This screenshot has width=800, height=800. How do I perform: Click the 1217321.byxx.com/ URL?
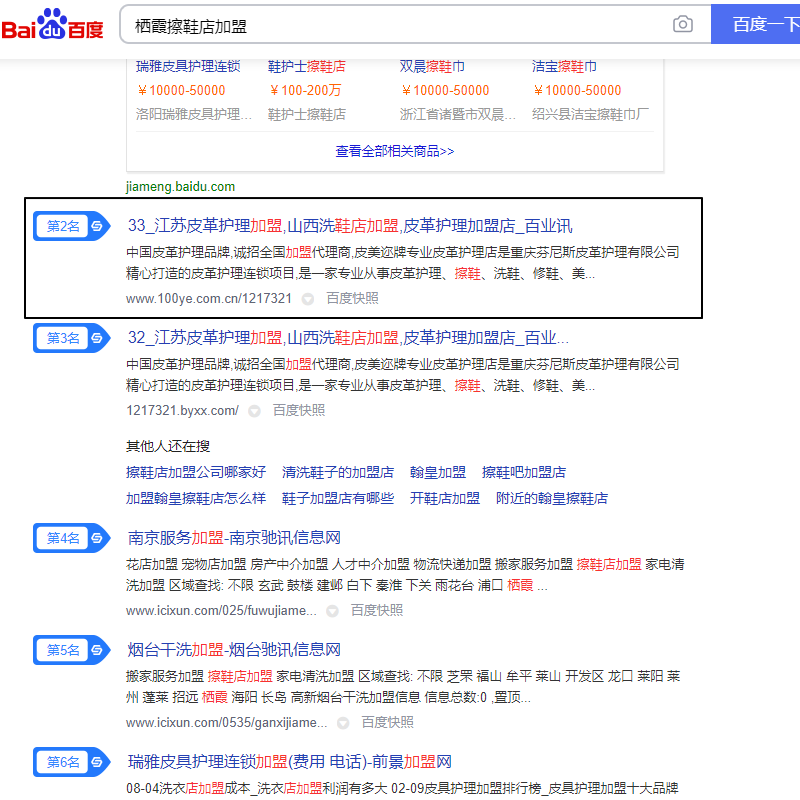[x=182, y=411]
